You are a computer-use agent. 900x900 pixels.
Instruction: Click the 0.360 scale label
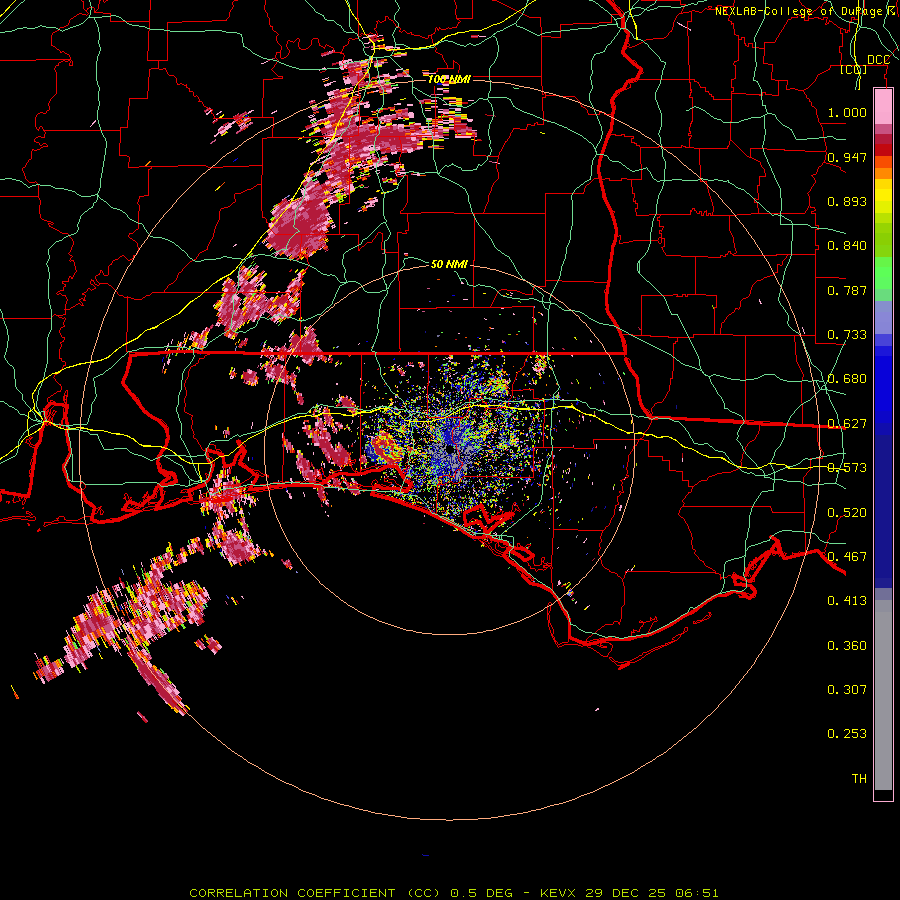847,646
